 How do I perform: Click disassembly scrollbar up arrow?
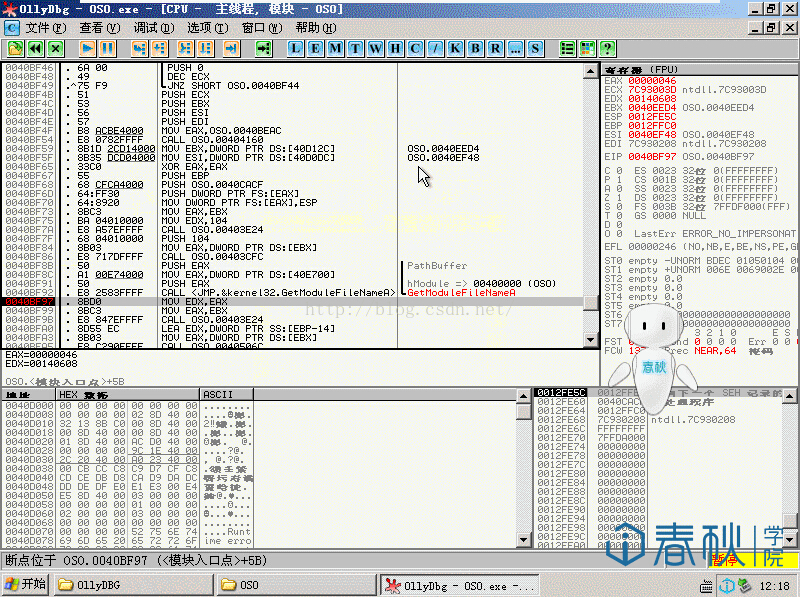[591, 70]
